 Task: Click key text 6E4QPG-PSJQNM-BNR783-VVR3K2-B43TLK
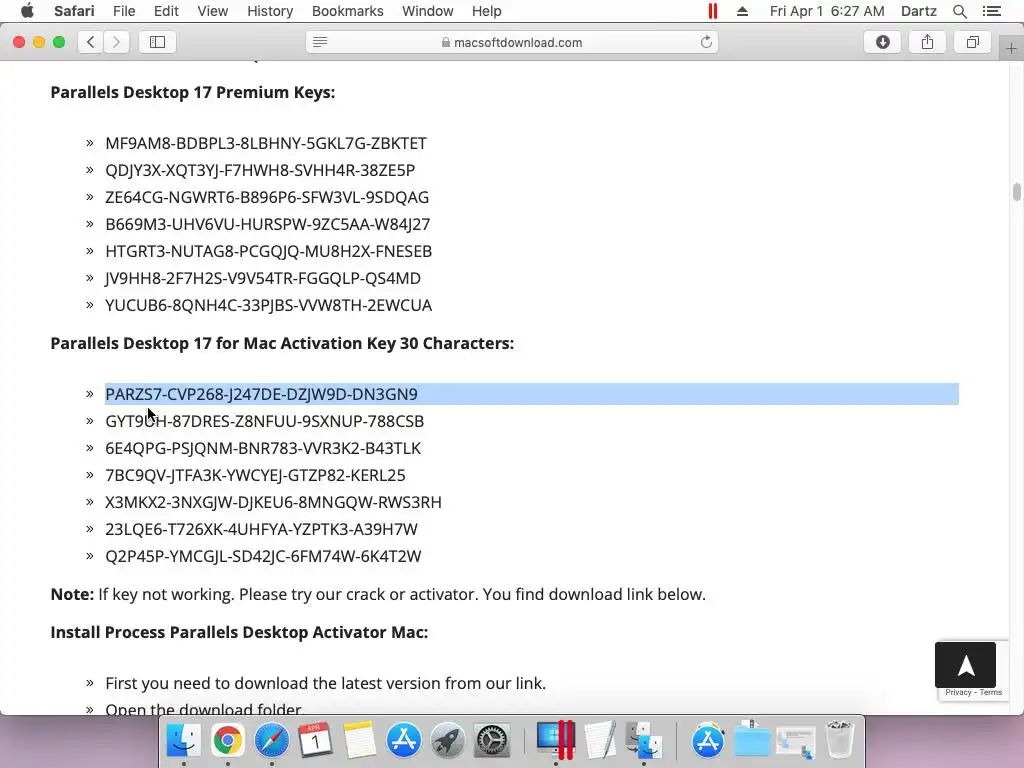(x=263, y=448)
